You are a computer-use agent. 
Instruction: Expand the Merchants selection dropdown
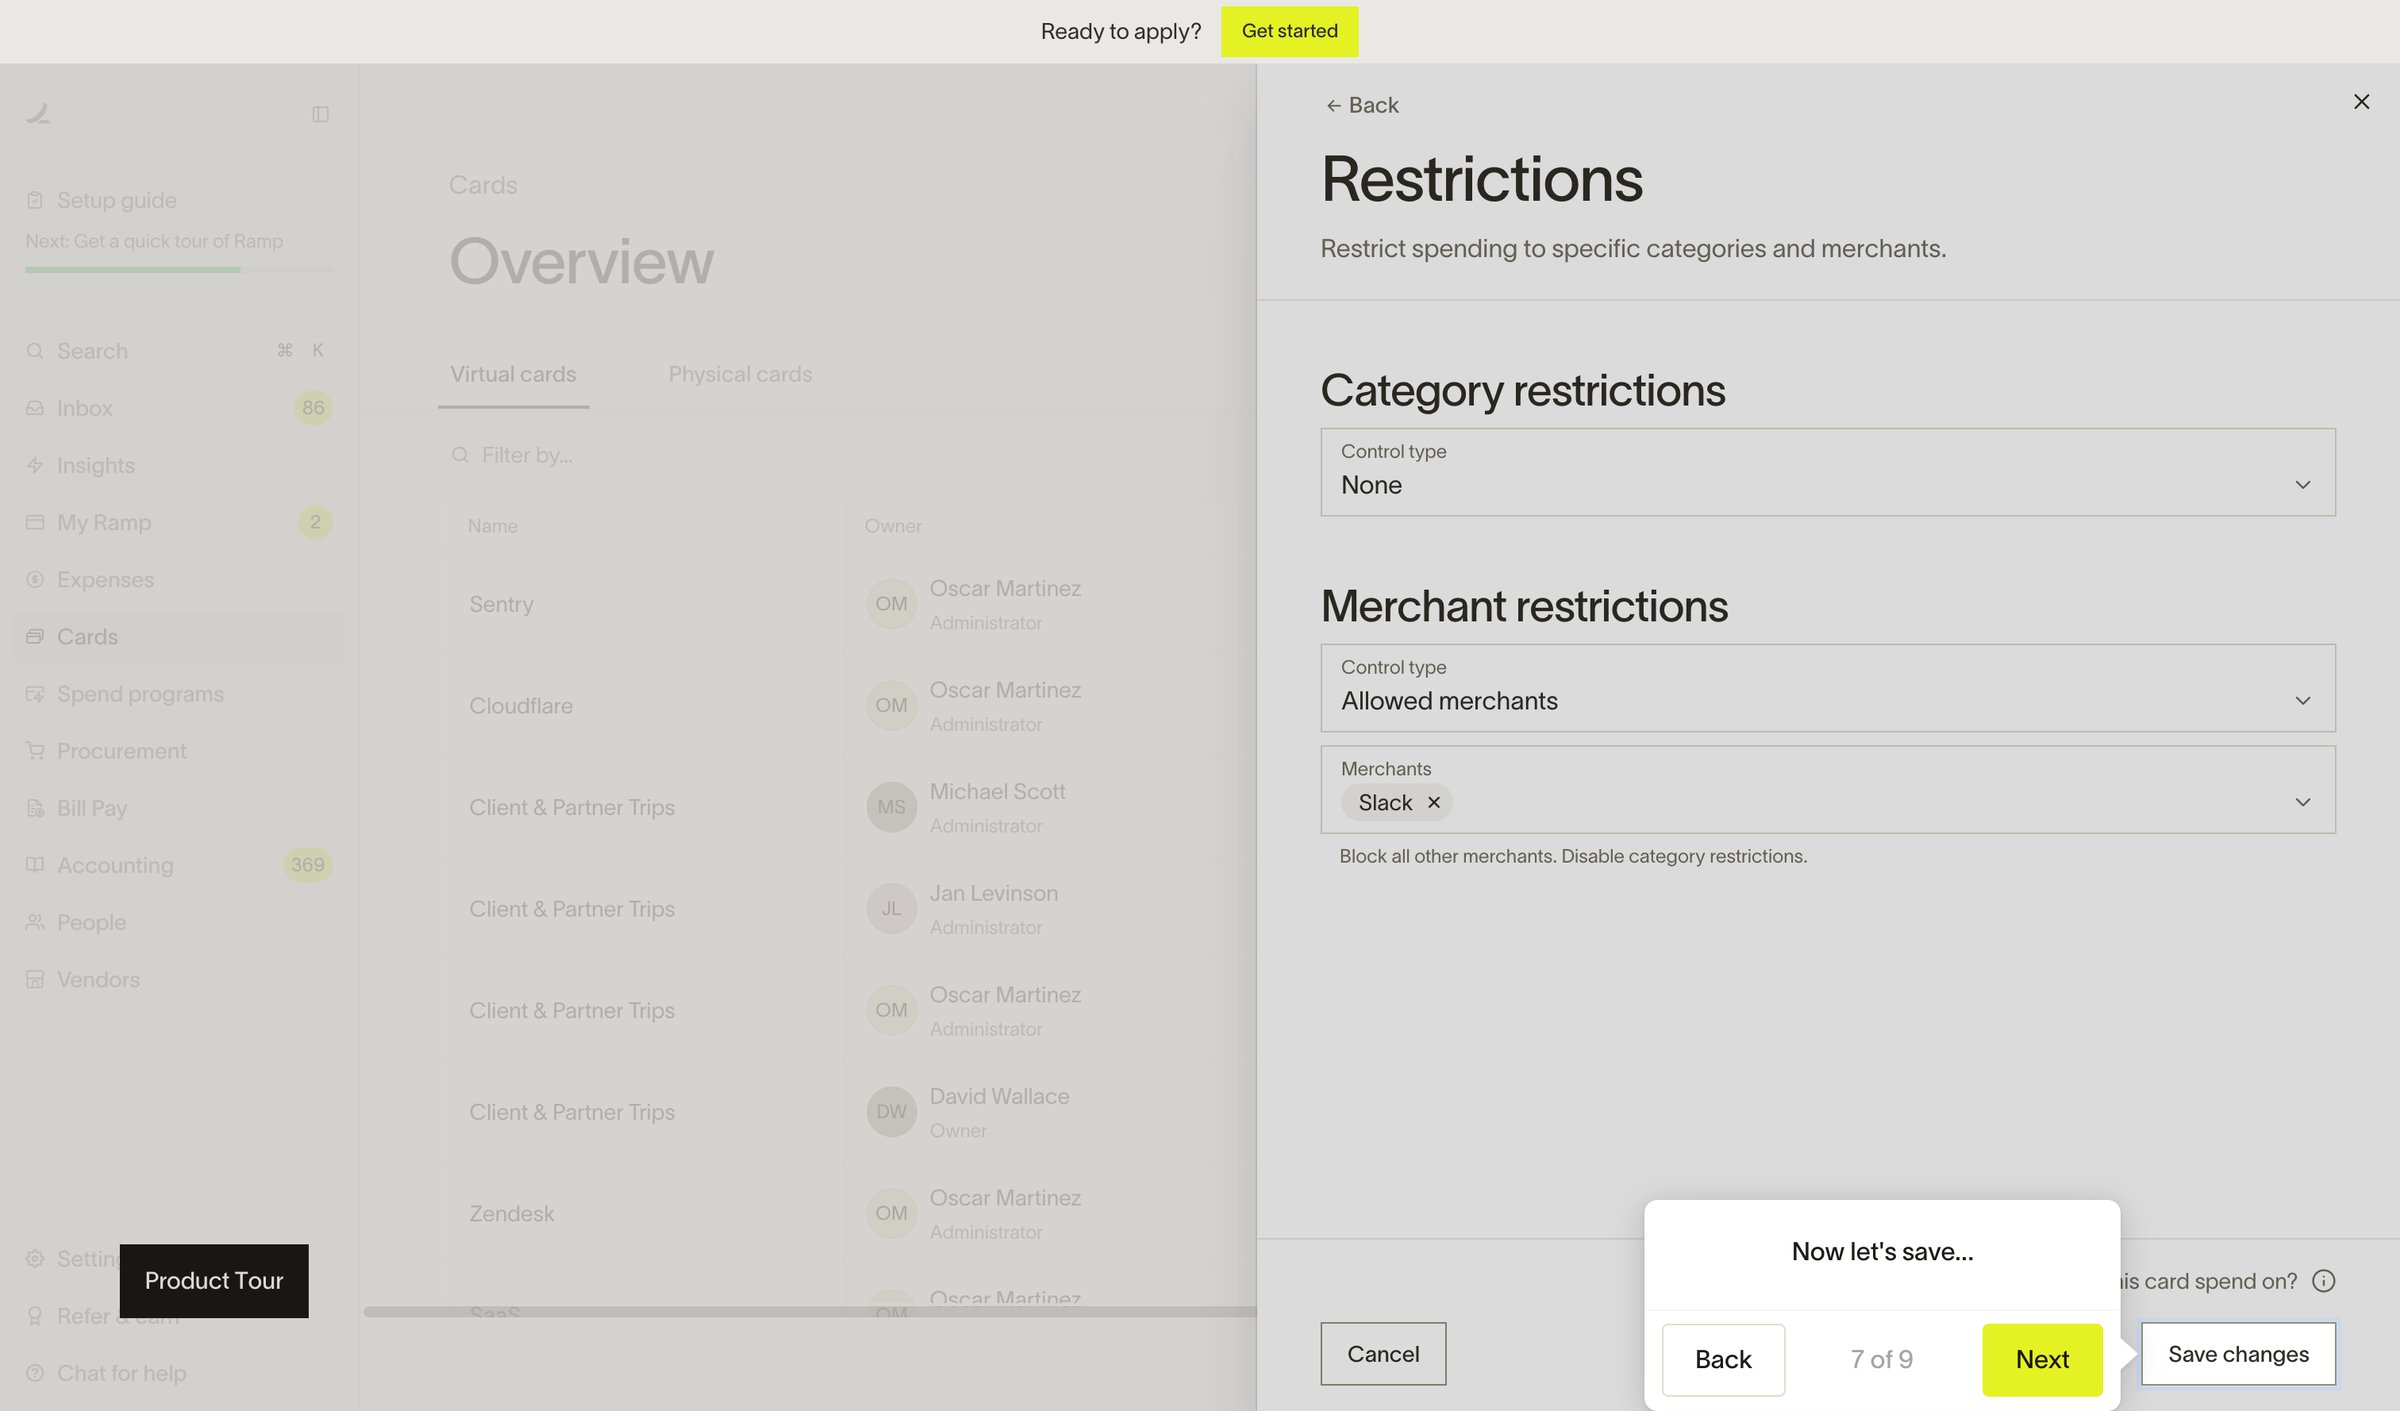coord(1828,790)
